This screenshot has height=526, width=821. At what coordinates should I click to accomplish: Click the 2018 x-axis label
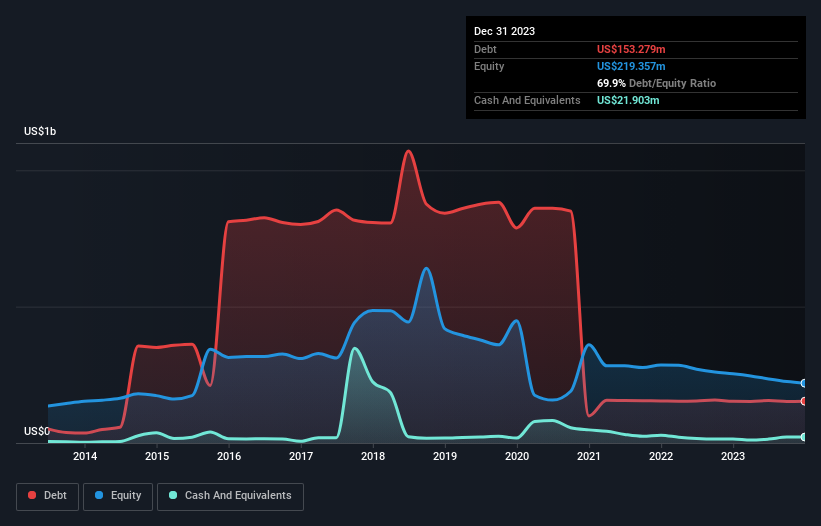pyautogui.click(x=373, y=456)
